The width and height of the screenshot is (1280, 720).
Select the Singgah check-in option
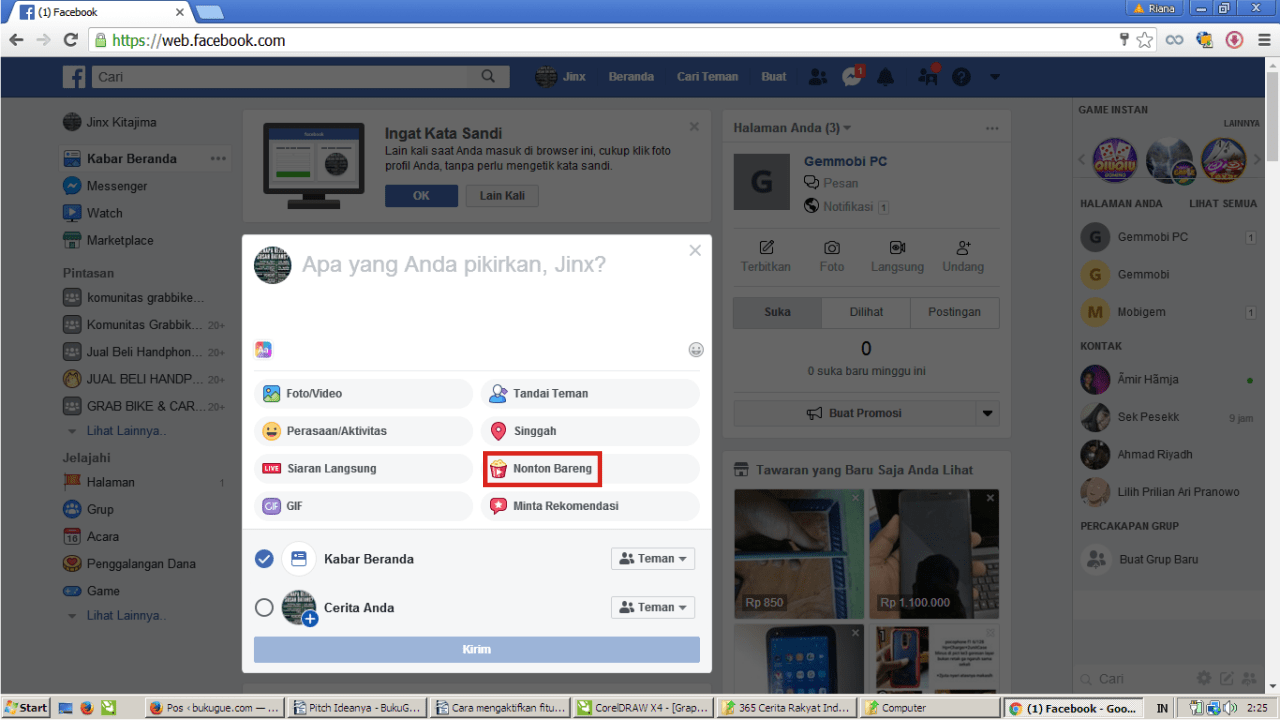[x=590, y=431]
